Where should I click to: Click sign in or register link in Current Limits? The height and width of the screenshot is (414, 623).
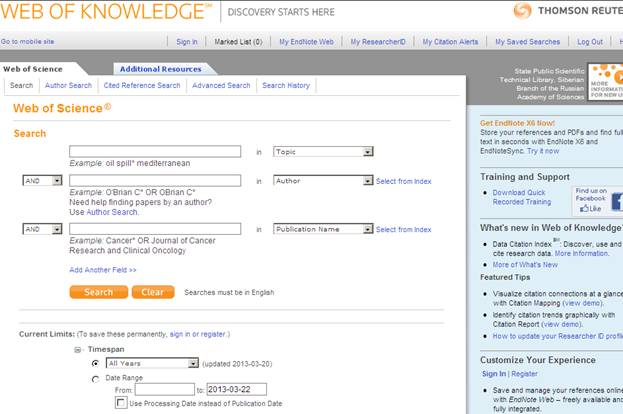pyautogui.click(x=197, y=334)
